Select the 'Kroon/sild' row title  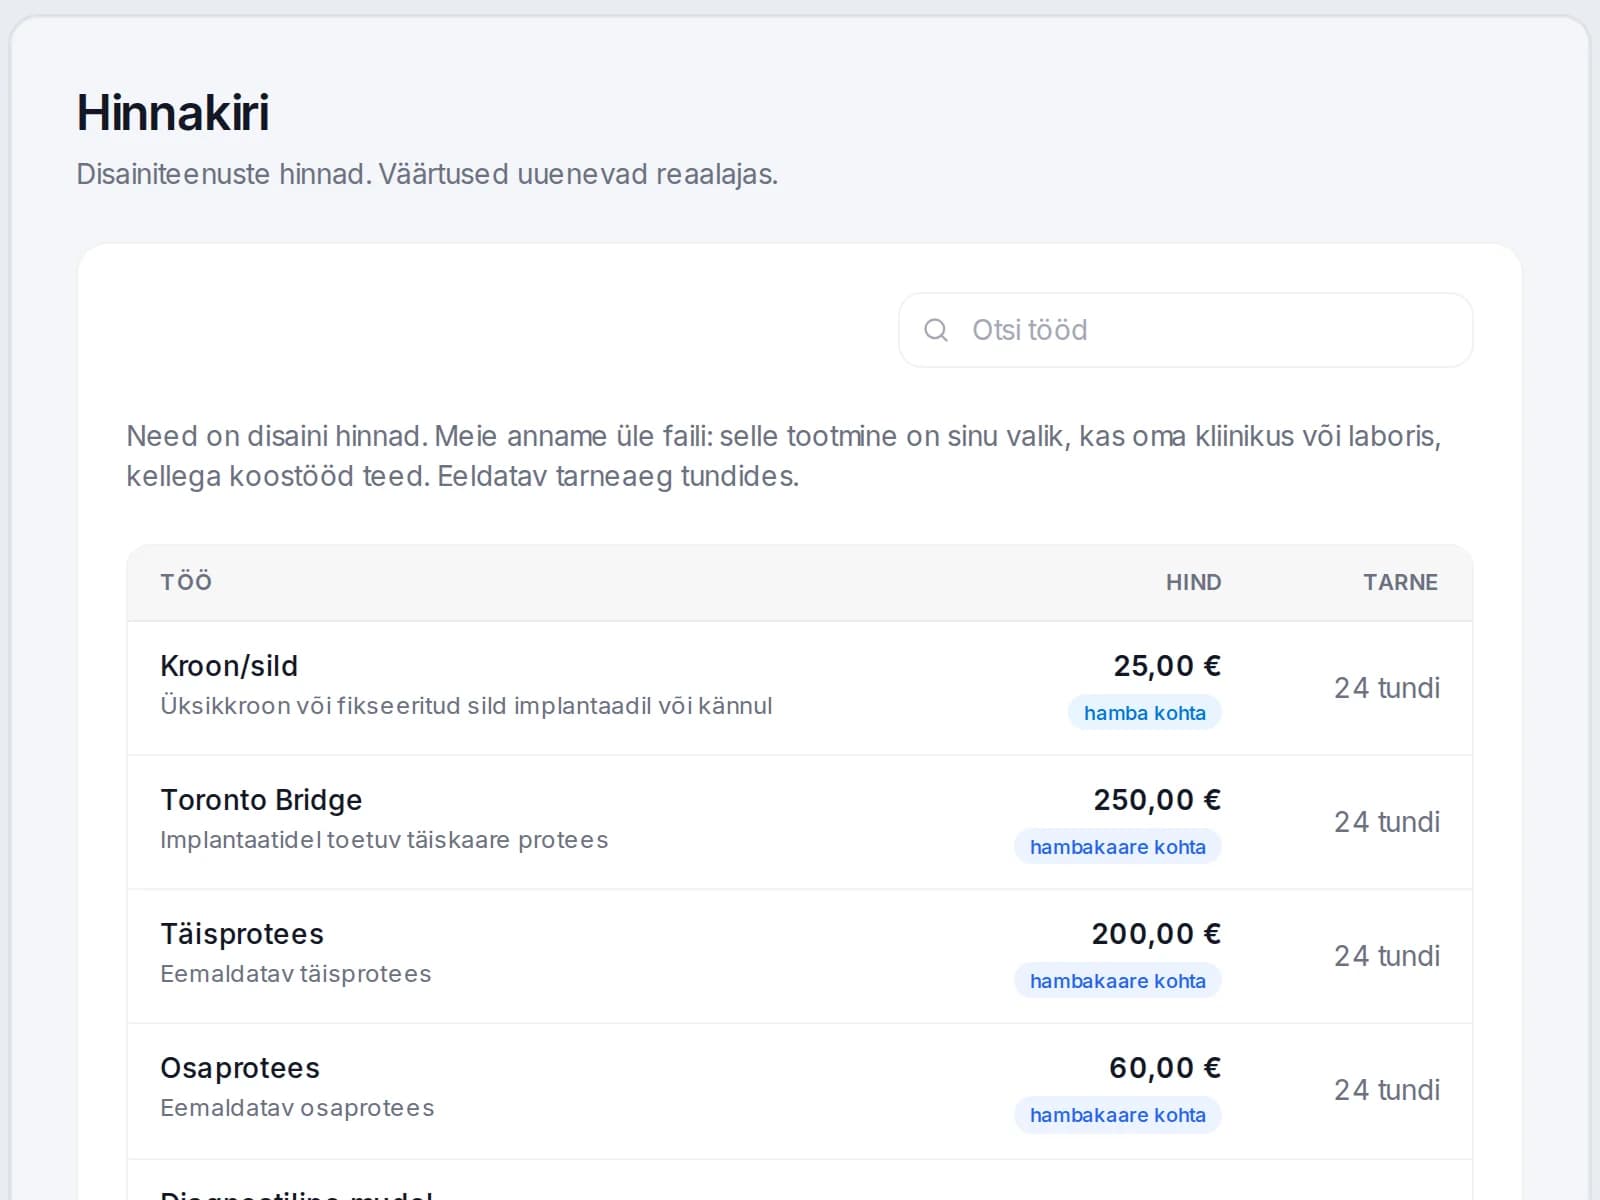point(229,666)
